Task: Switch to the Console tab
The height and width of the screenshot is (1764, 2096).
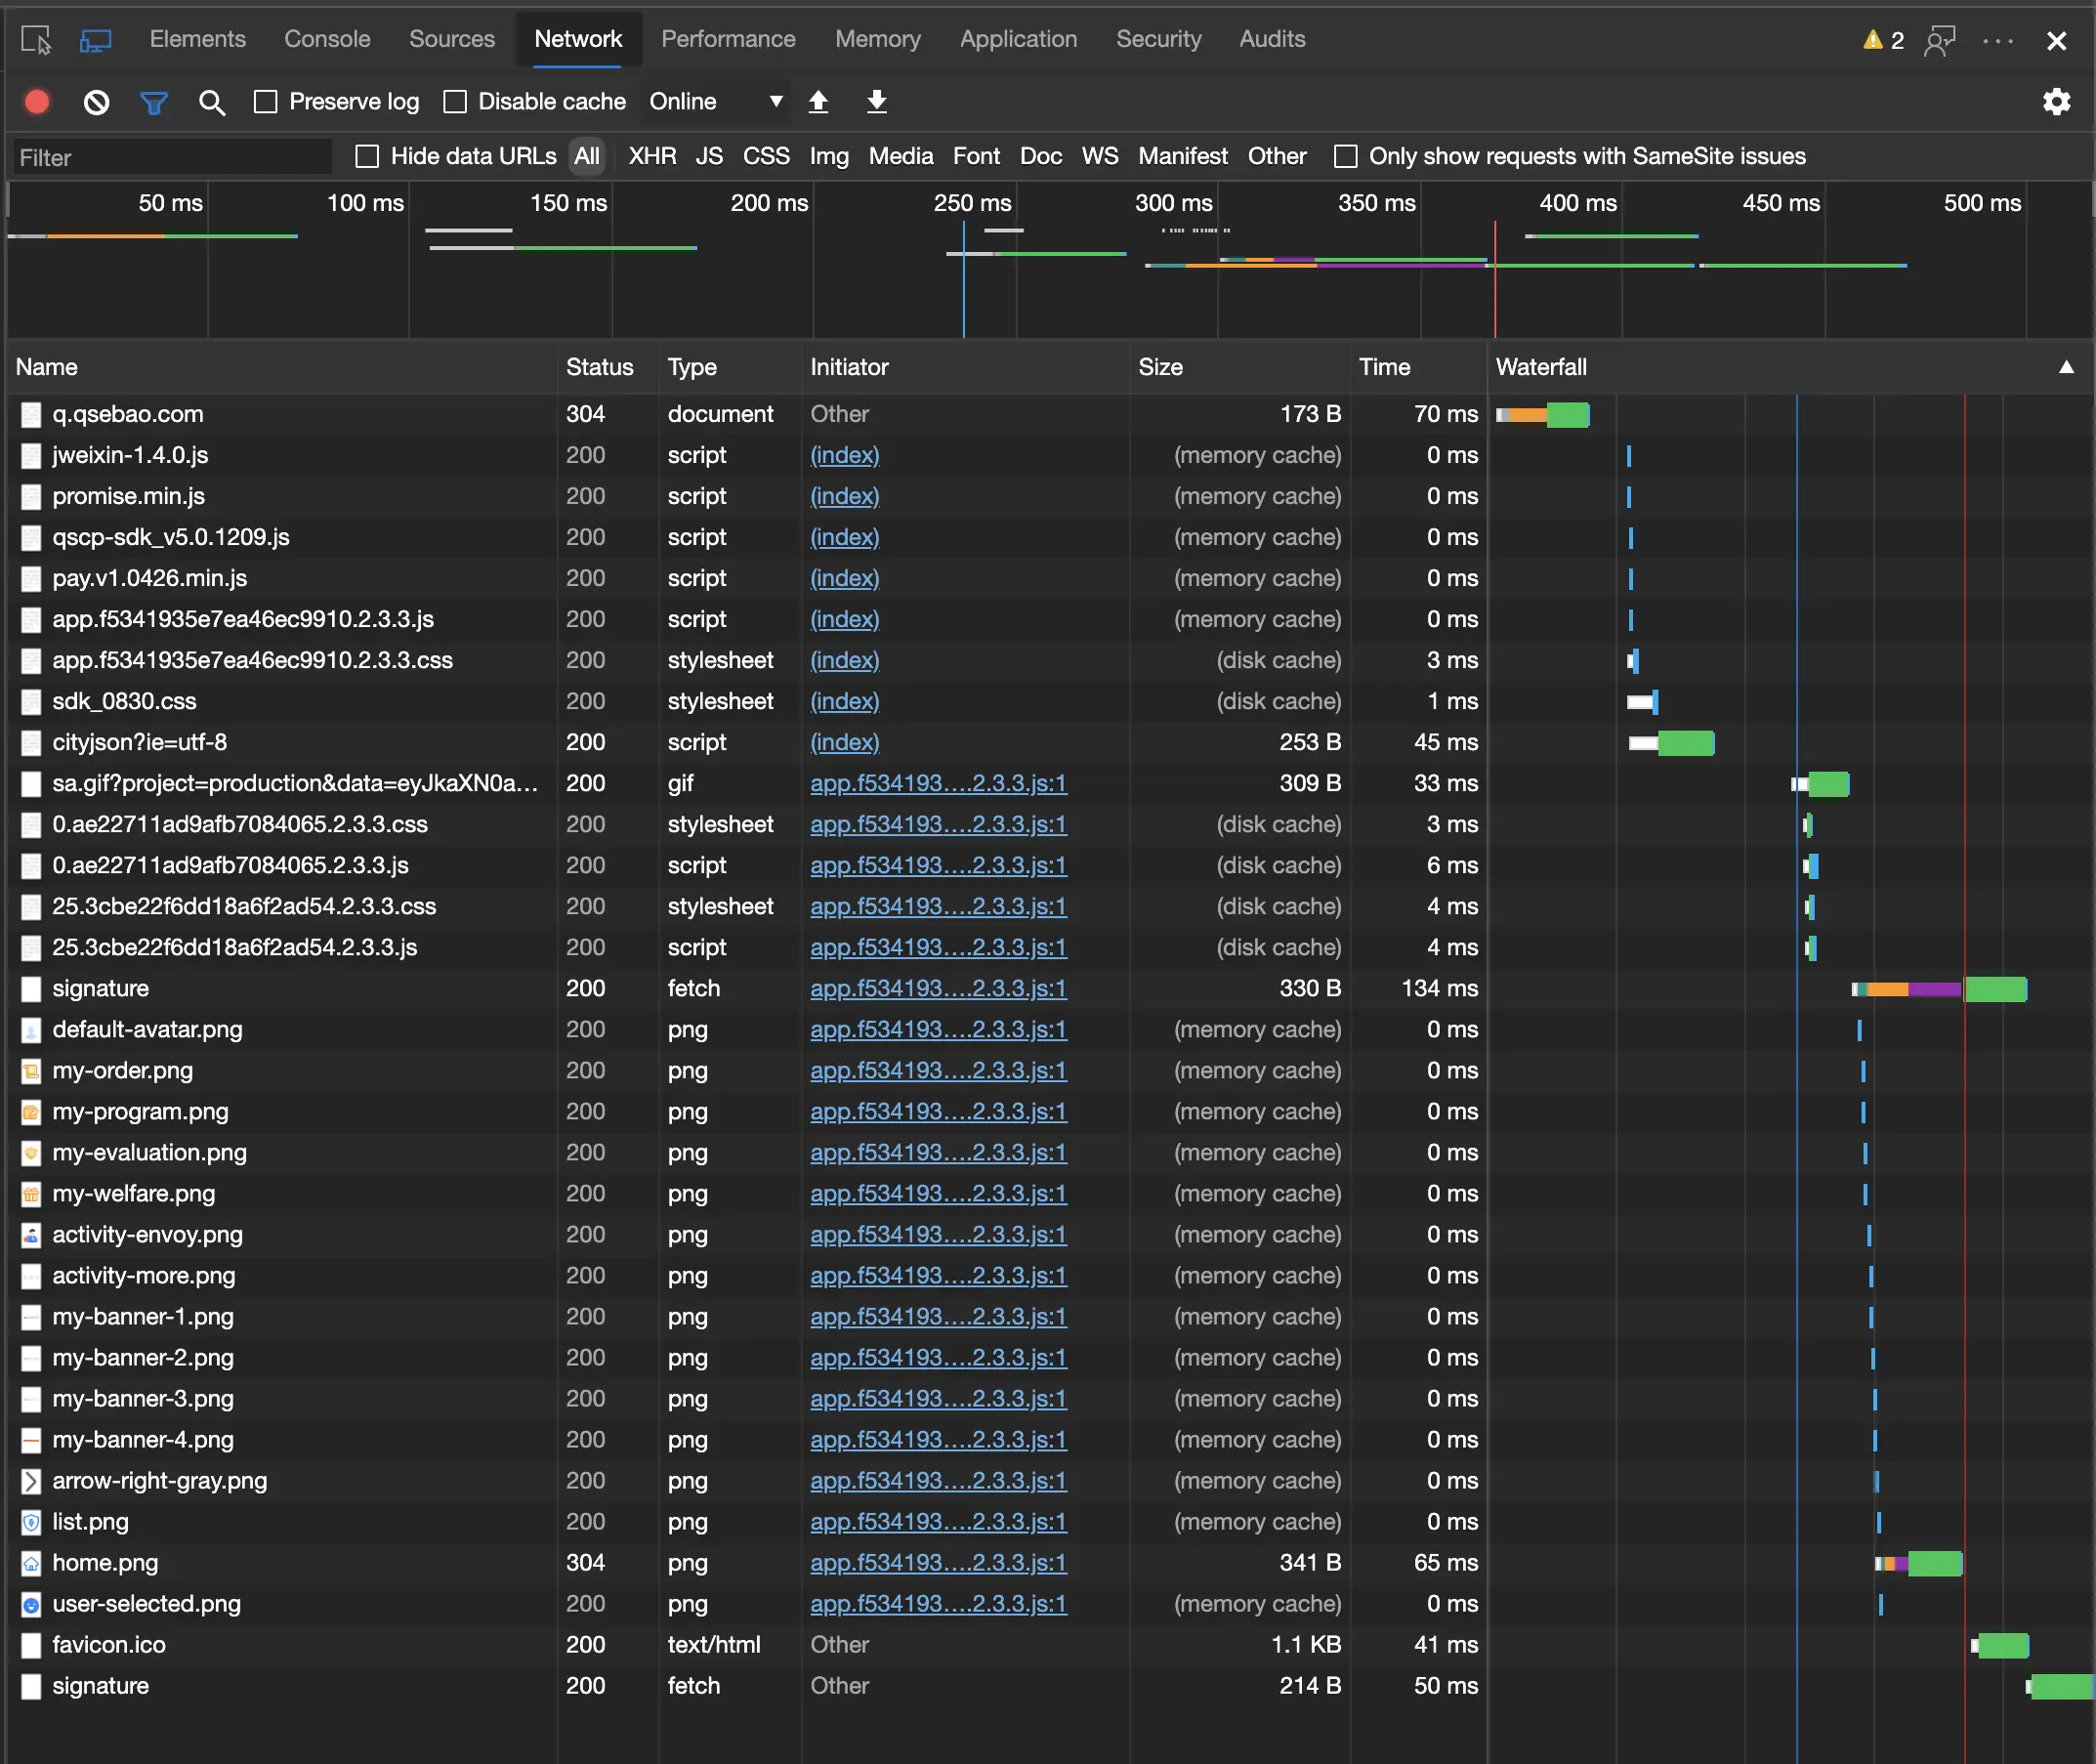Action: 327,39
